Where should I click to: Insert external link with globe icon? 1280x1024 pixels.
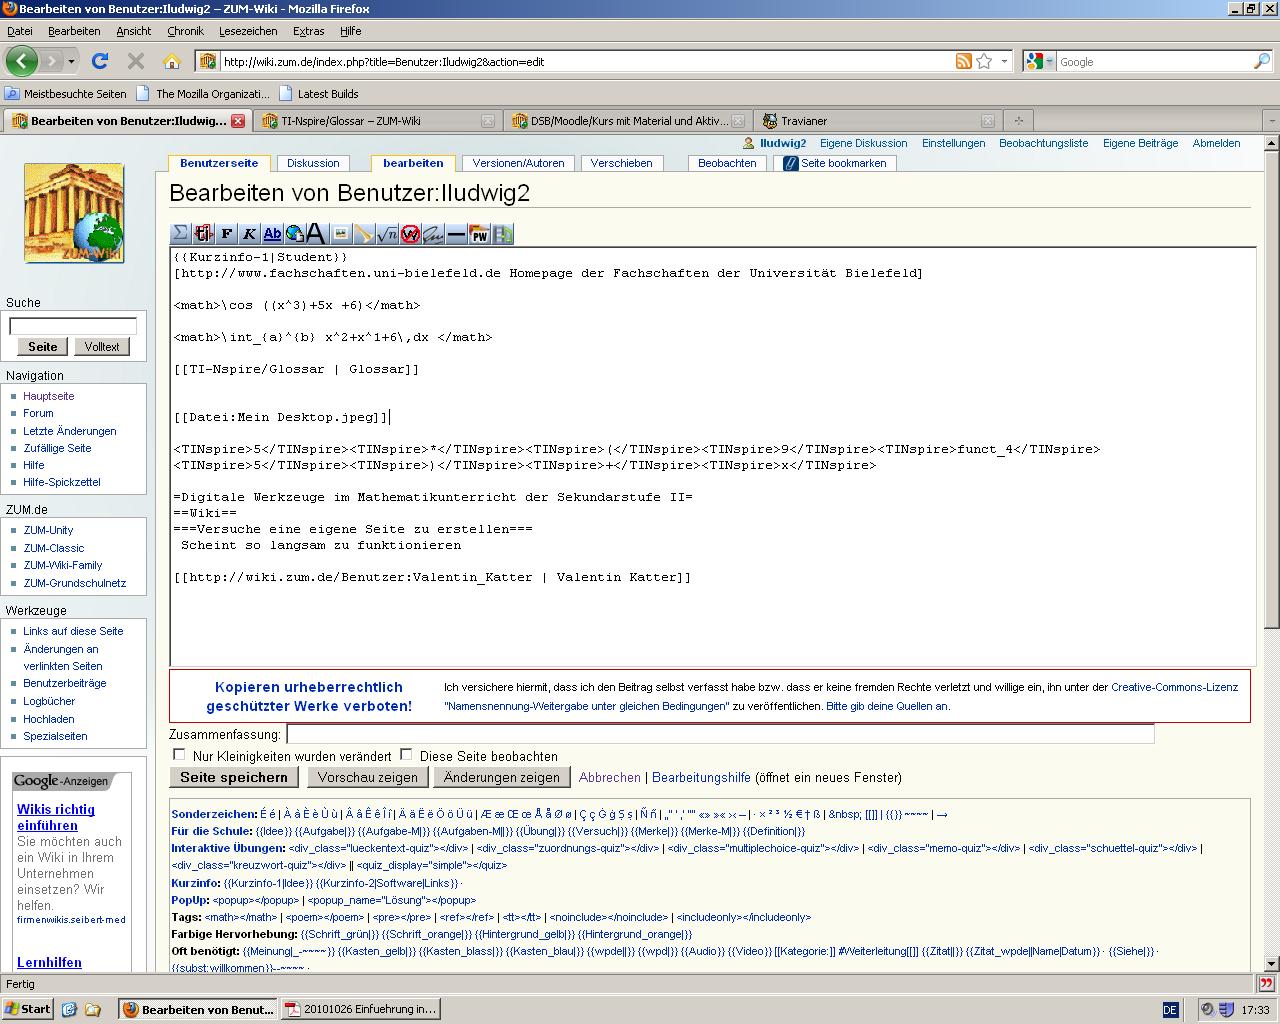(294, 234)
